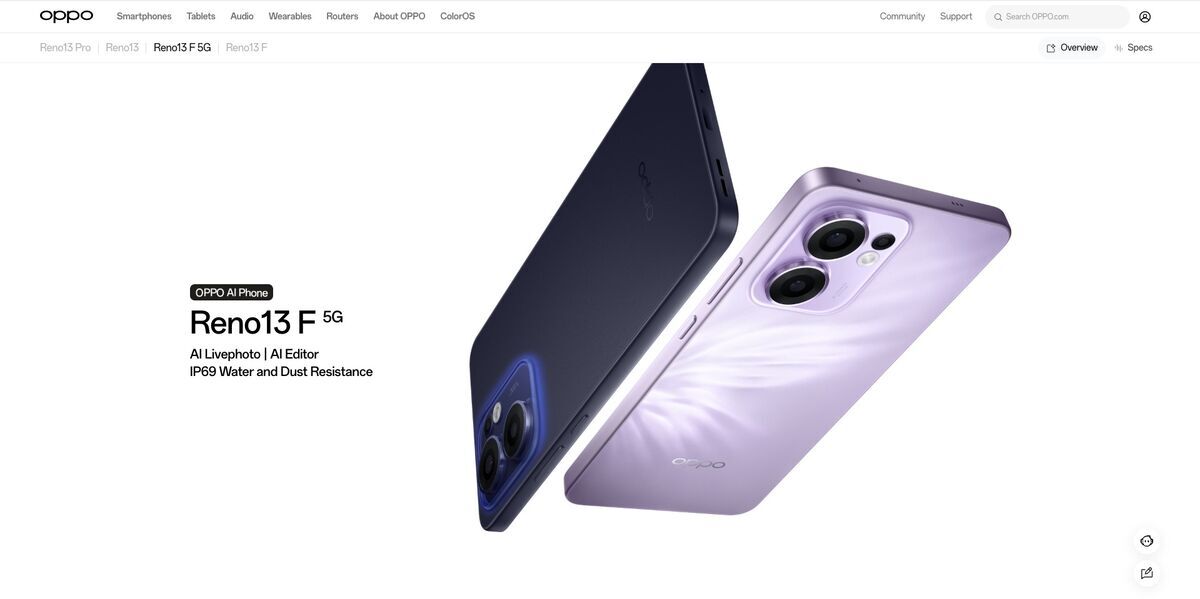
Task: Open the Wearables menu
Action: tap(290, 16)
